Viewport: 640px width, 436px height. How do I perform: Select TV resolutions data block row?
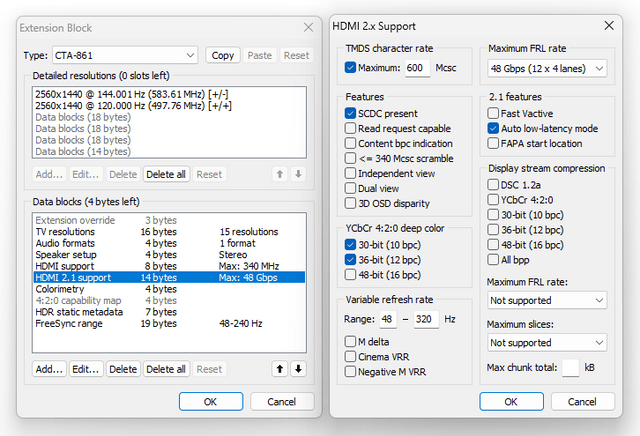click(x=169, y=231)
